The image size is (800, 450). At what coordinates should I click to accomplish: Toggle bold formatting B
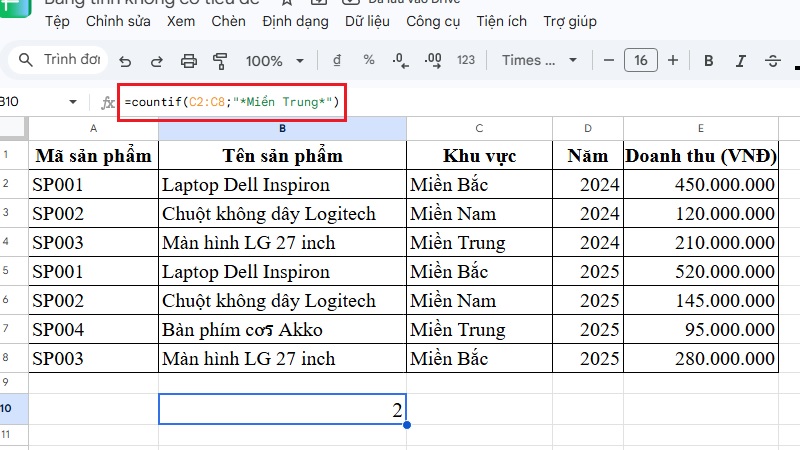coord(709,61)
